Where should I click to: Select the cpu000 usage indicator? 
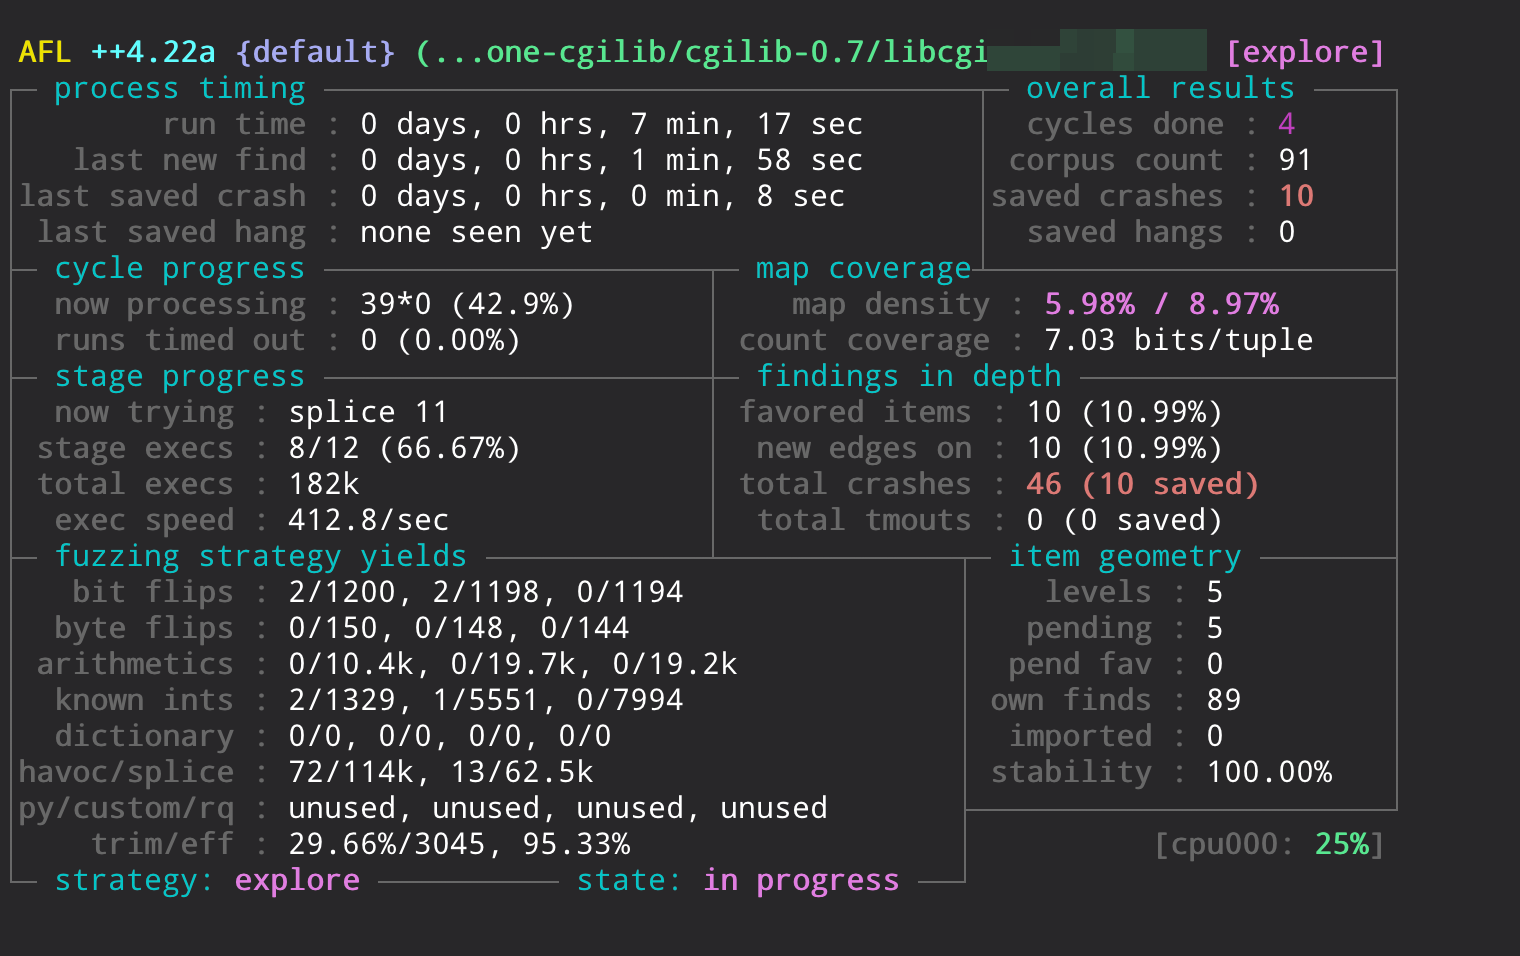tap(1266, 845)
